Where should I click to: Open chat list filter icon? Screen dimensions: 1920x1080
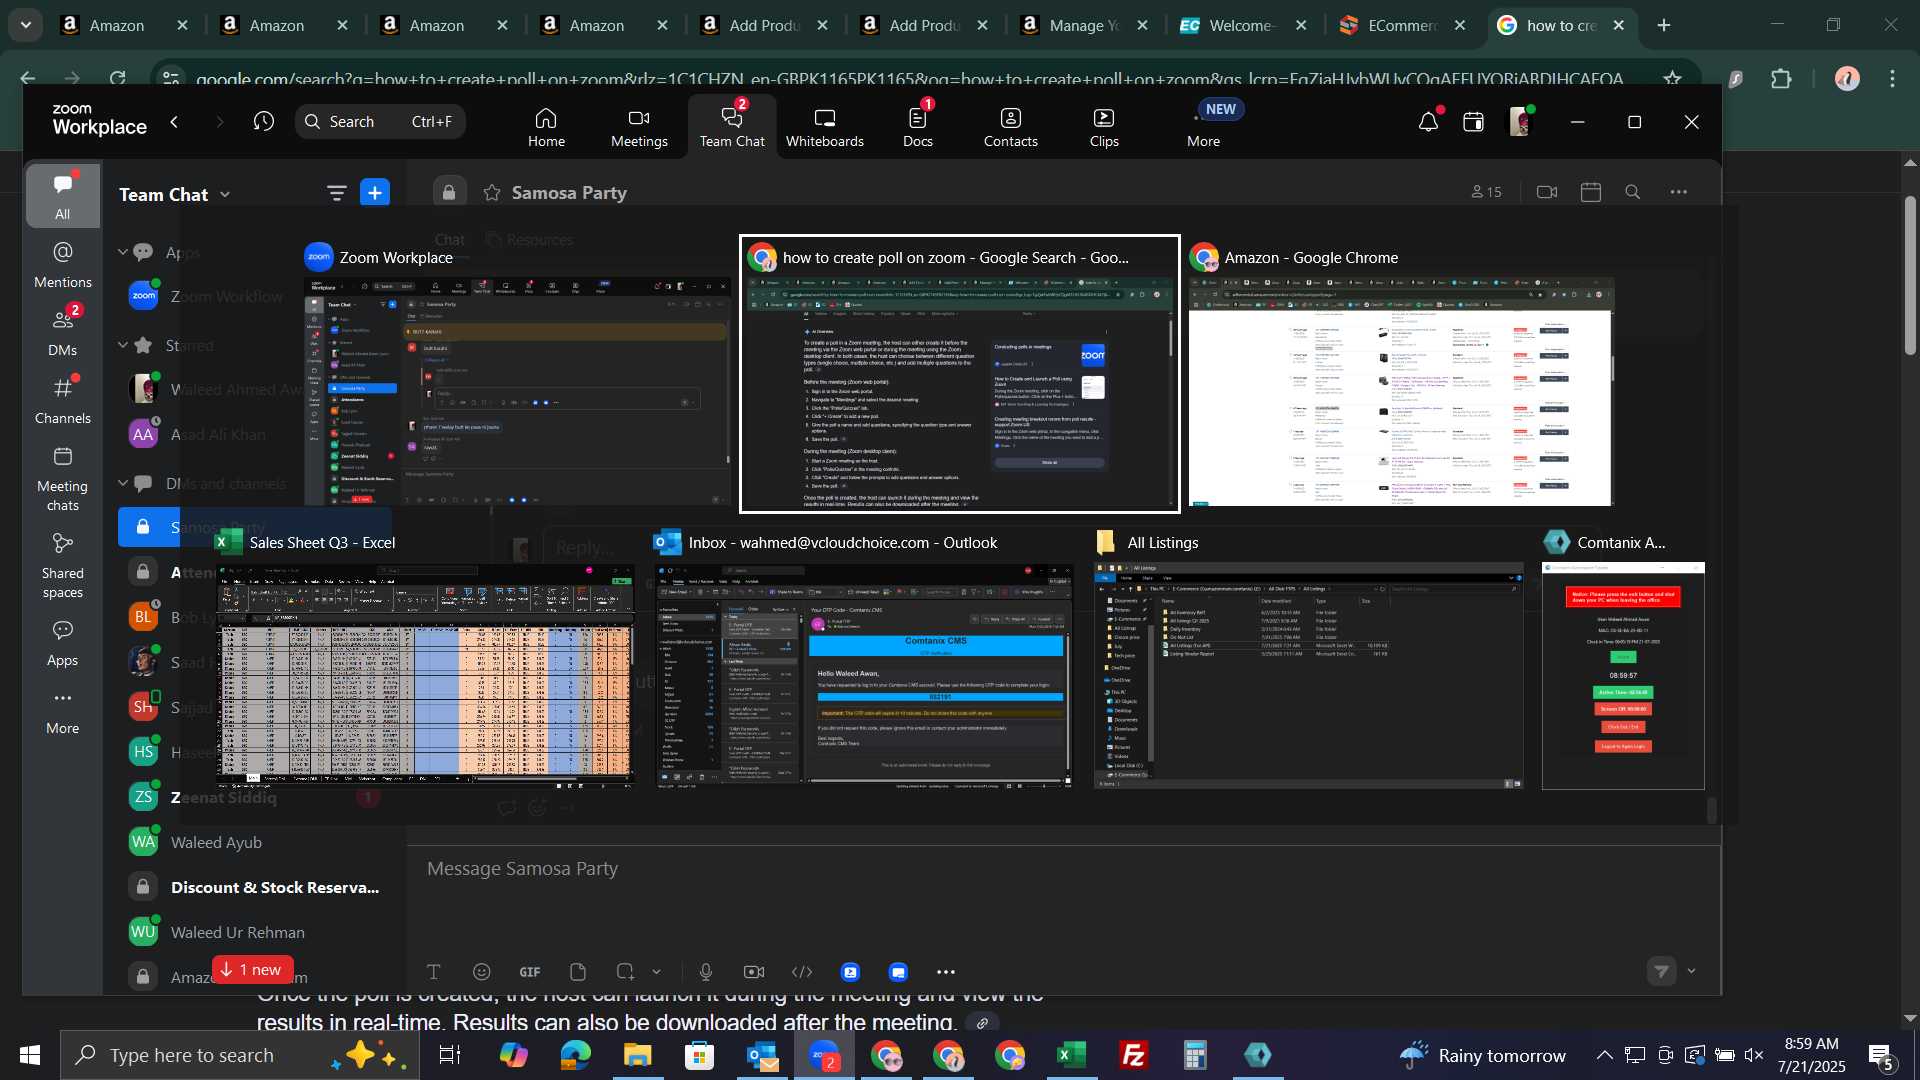pyautogui.click(x=336, y=193)
